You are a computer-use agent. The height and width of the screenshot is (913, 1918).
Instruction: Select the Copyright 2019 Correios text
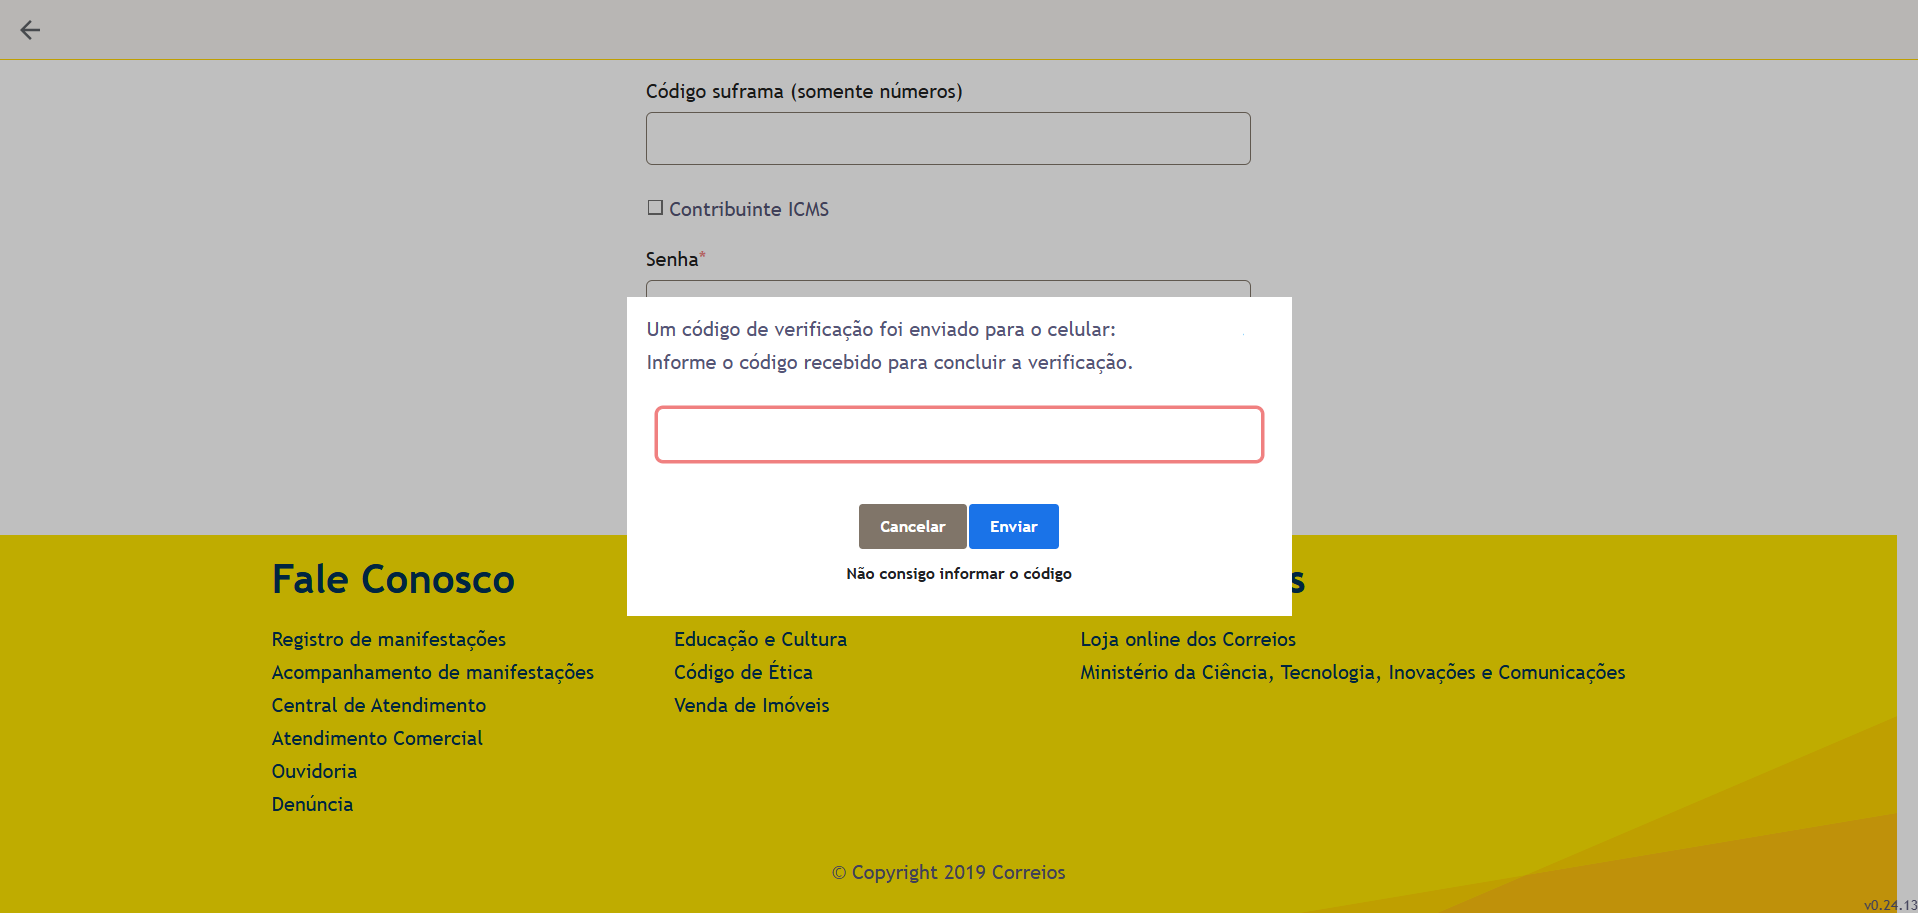(949, 872)
